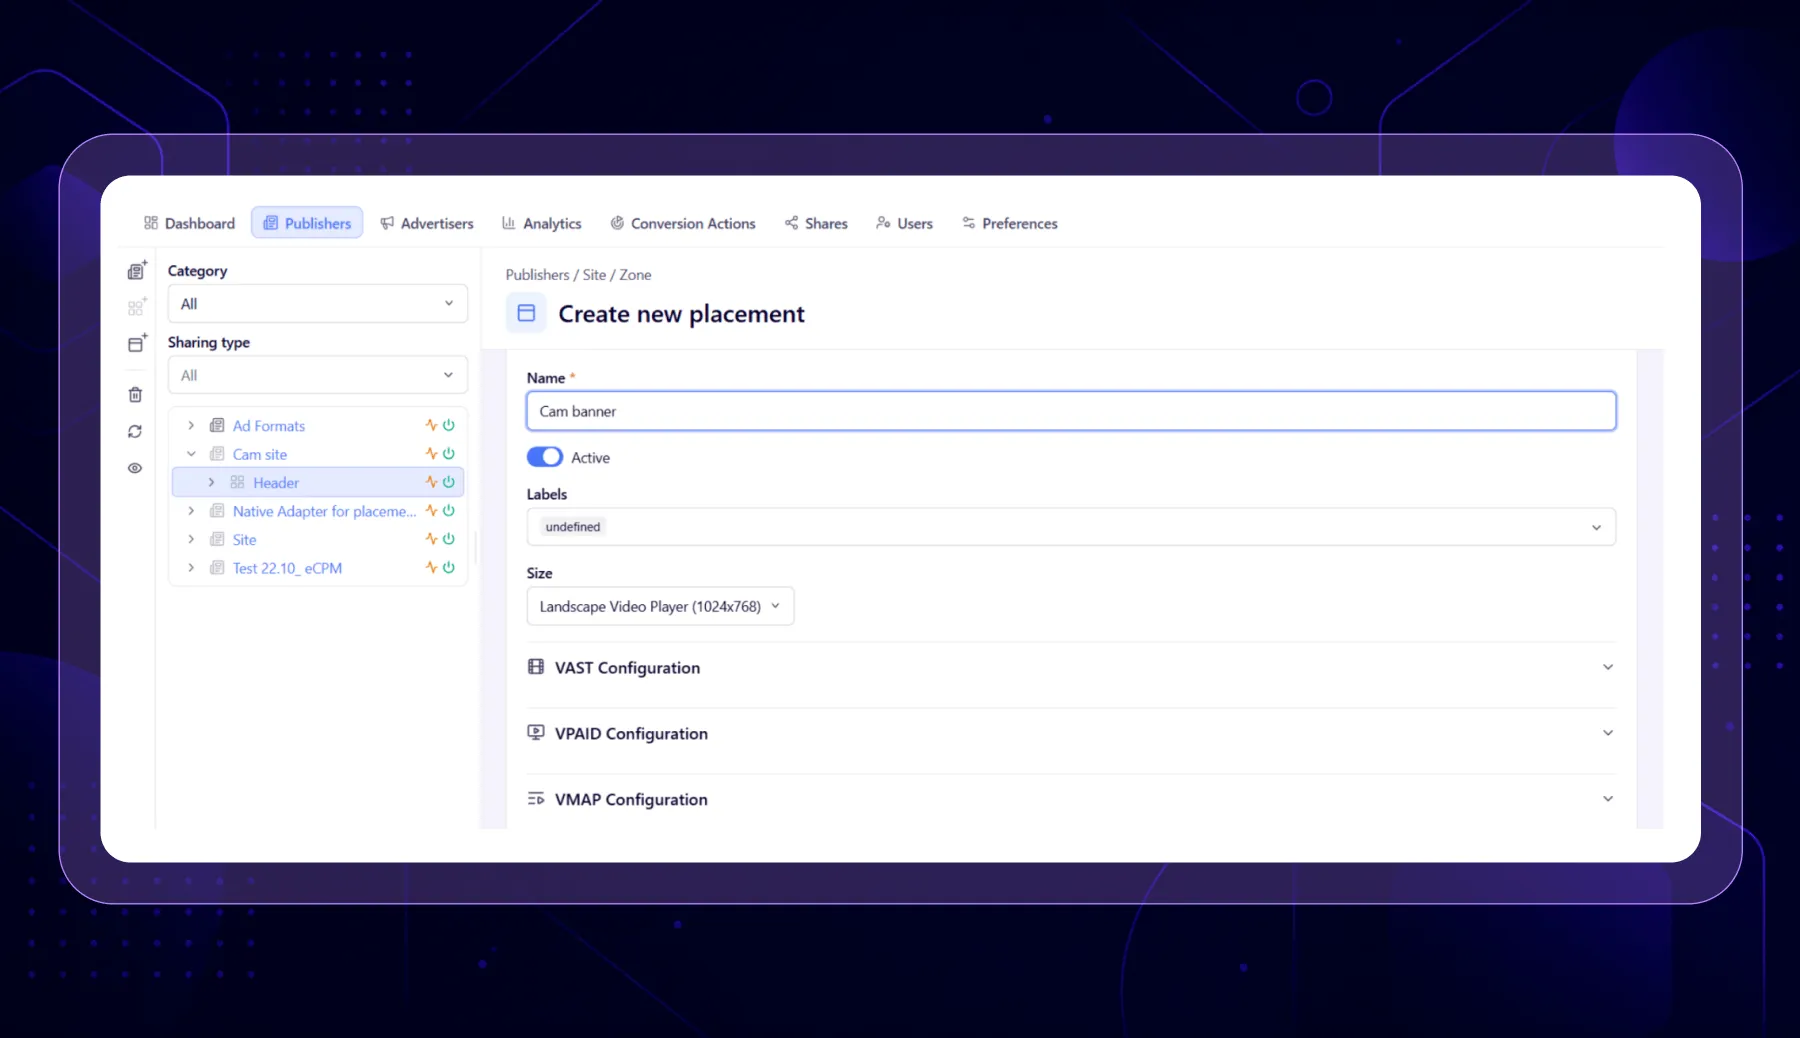Toggle power icon on Header row

tap(449, 482)
